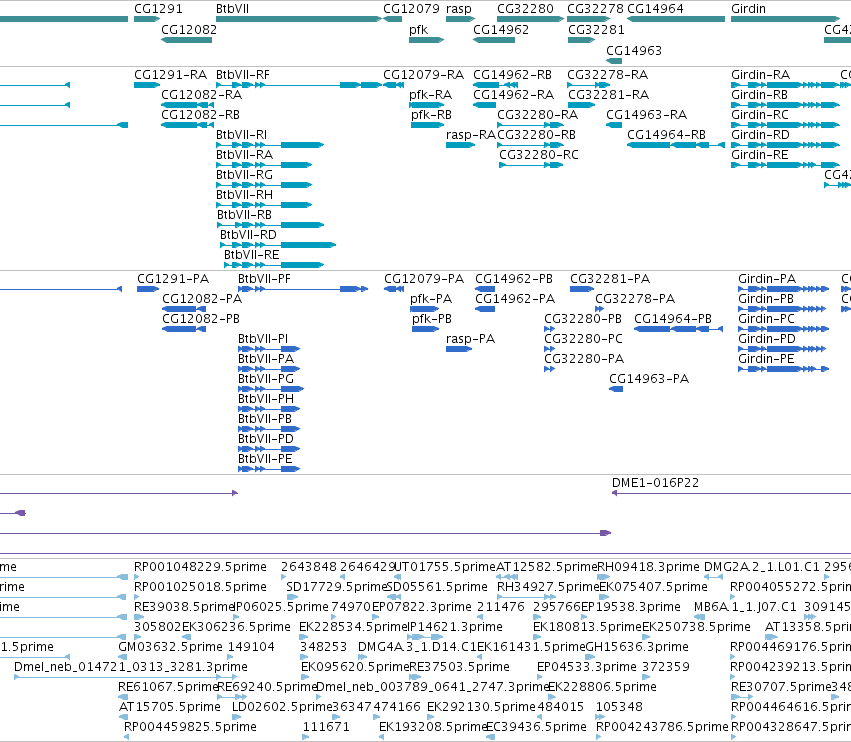The width and height of the screenshot is (851, 742).
Task: Click the CG12079 gene label
Action: pos(411,9)
